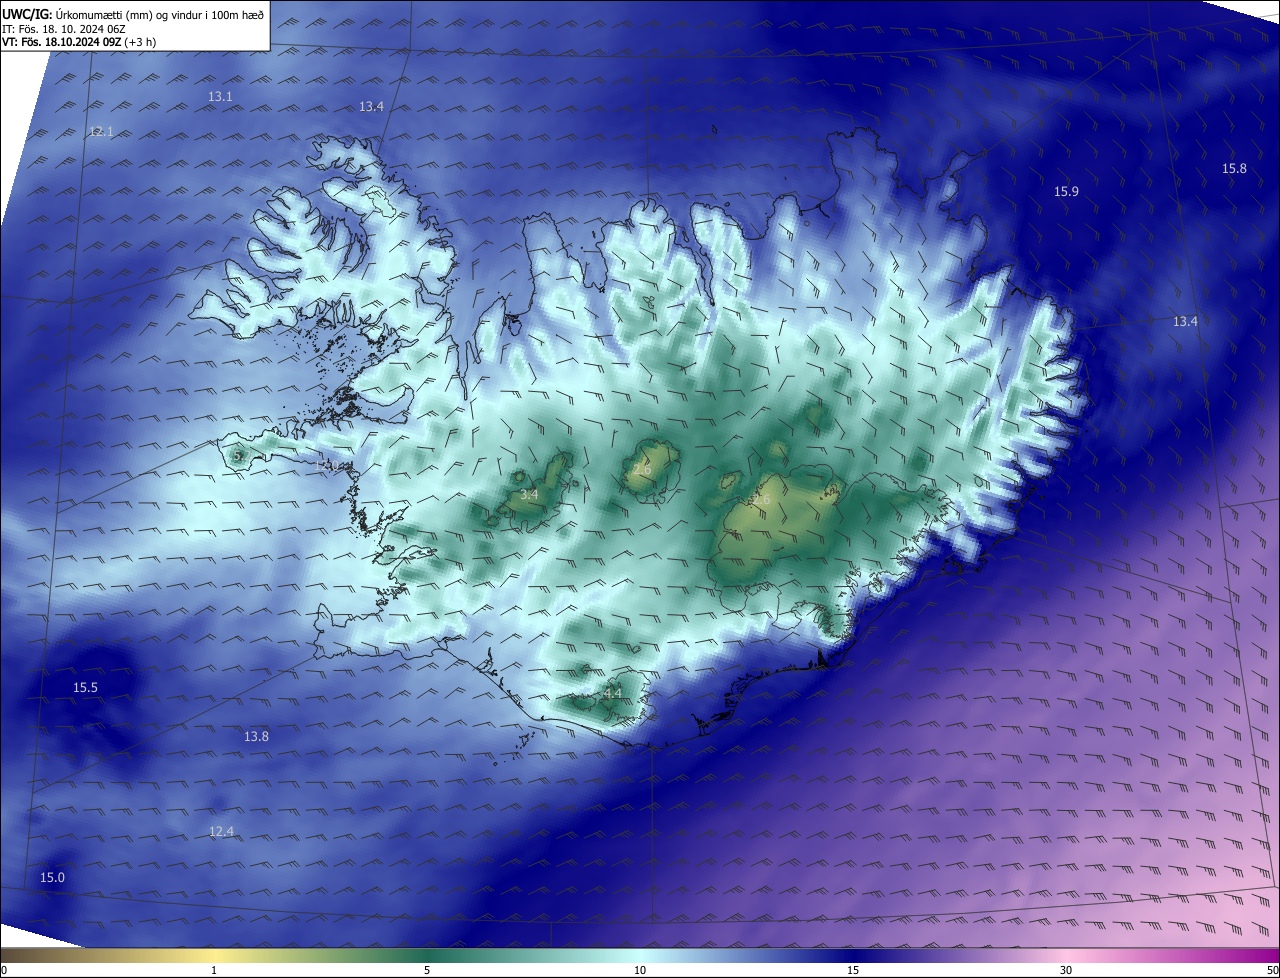Click the 15.9 value label off the northeast coast
1280x978 pixels.
point(1066,191)
